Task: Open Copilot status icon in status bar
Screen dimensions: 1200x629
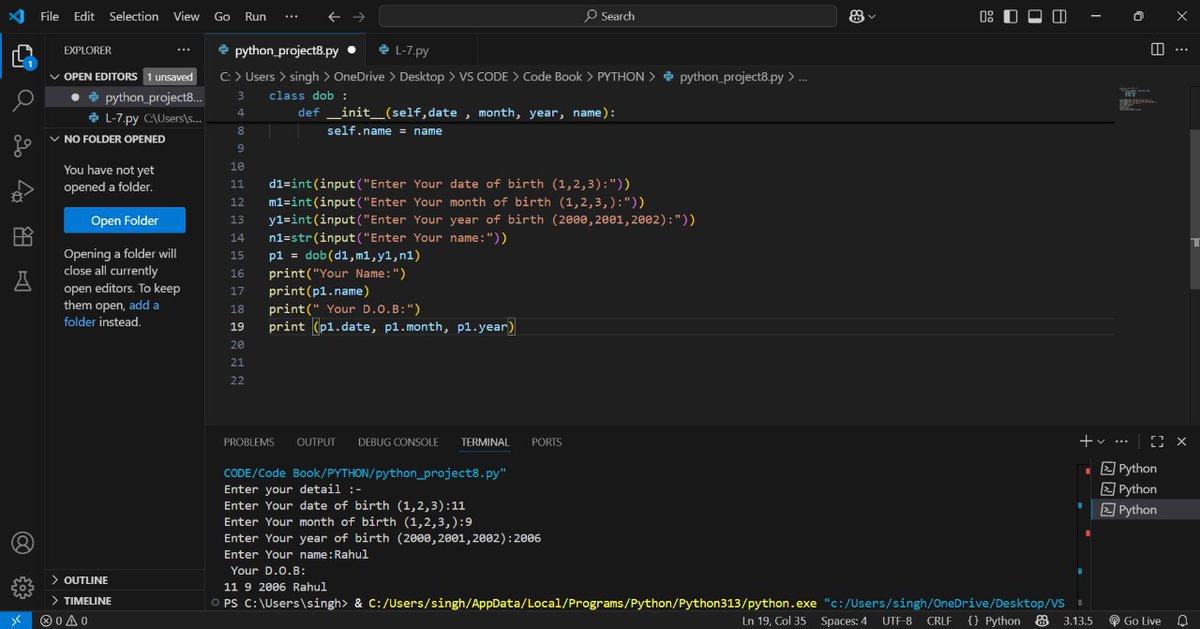Action: pos(1042,620)
